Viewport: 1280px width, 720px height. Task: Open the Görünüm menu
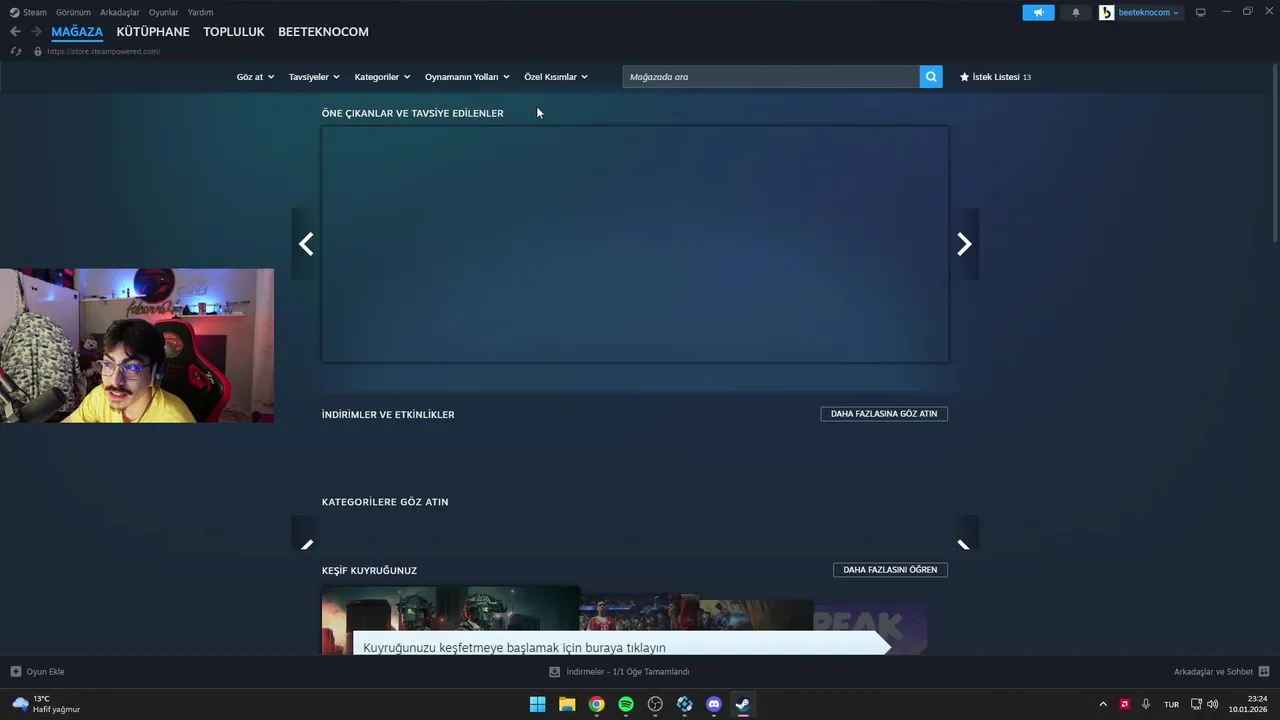pos(73,12)
